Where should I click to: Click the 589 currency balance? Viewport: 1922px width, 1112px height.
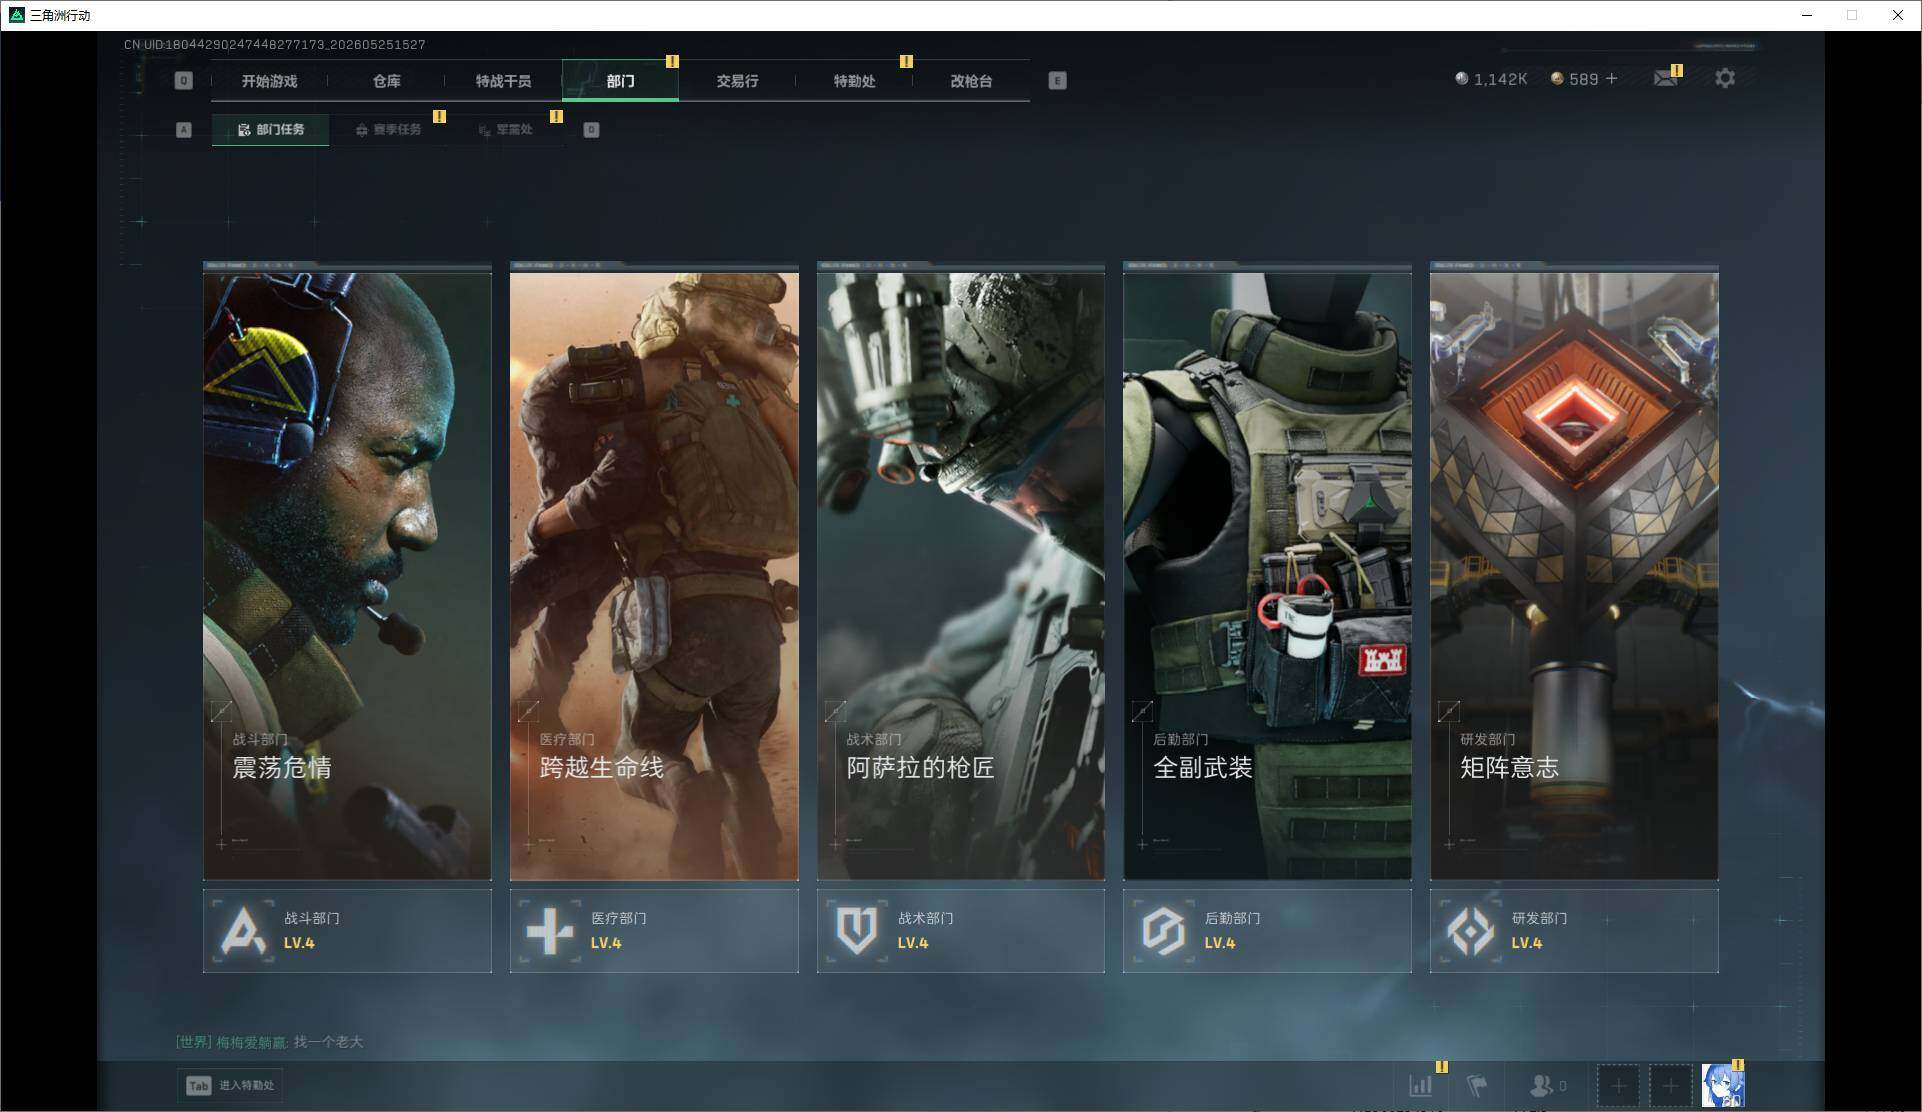(x=1575, y=79)
